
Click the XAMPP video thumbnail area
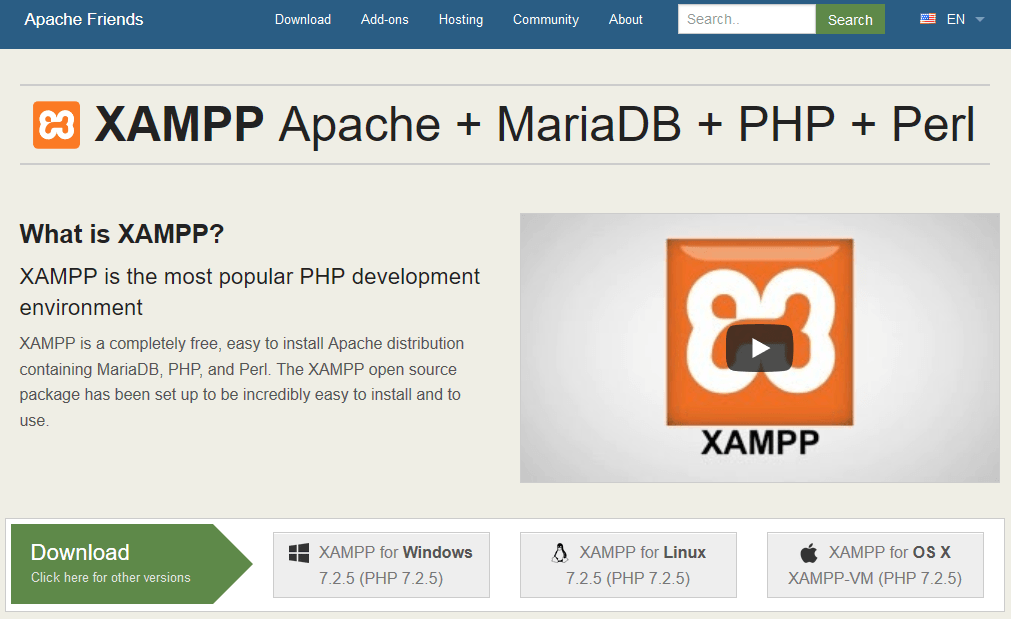[759, 347]
